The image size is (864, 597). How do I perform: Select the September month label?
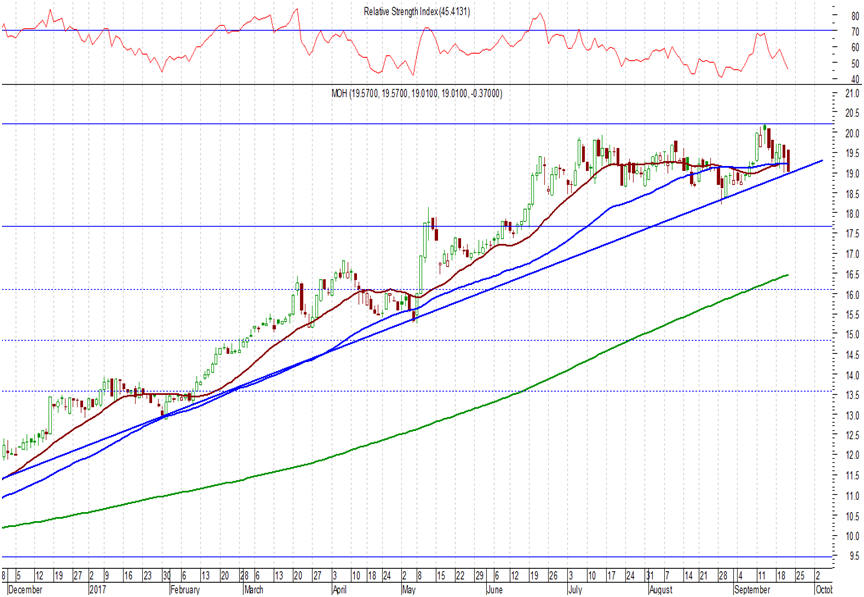click(x=752, y=590)
